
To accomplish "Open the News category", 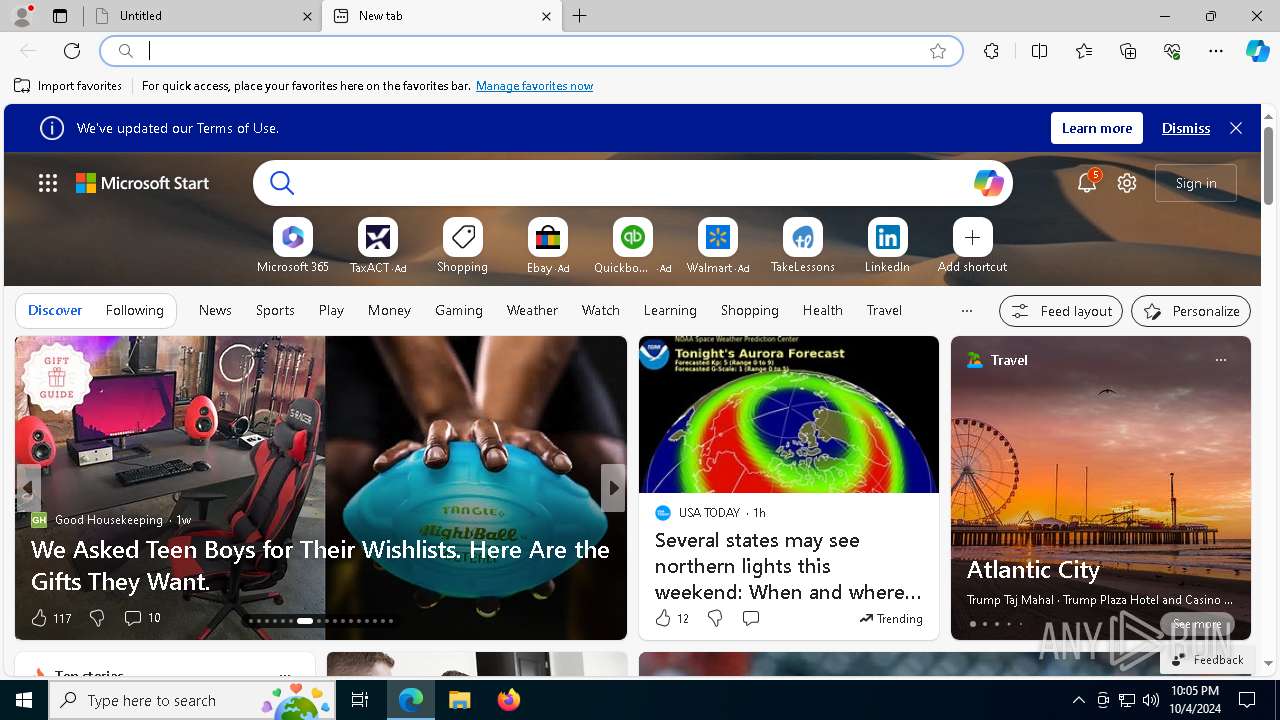I will (x=215, y=310).
